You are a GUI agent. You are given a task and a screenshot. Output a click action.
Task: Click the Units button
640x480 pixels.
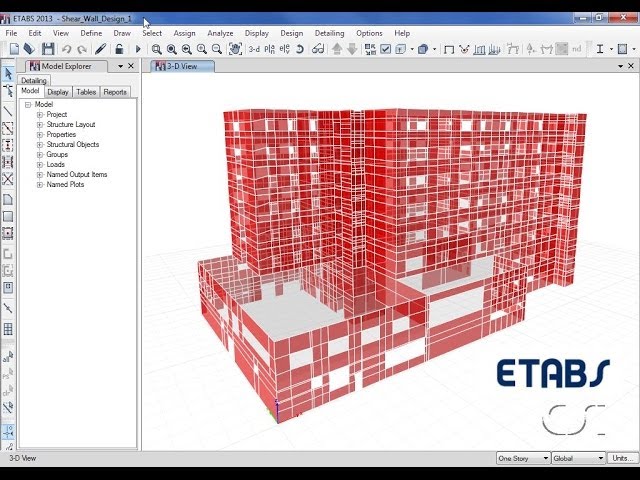point(622,458)
